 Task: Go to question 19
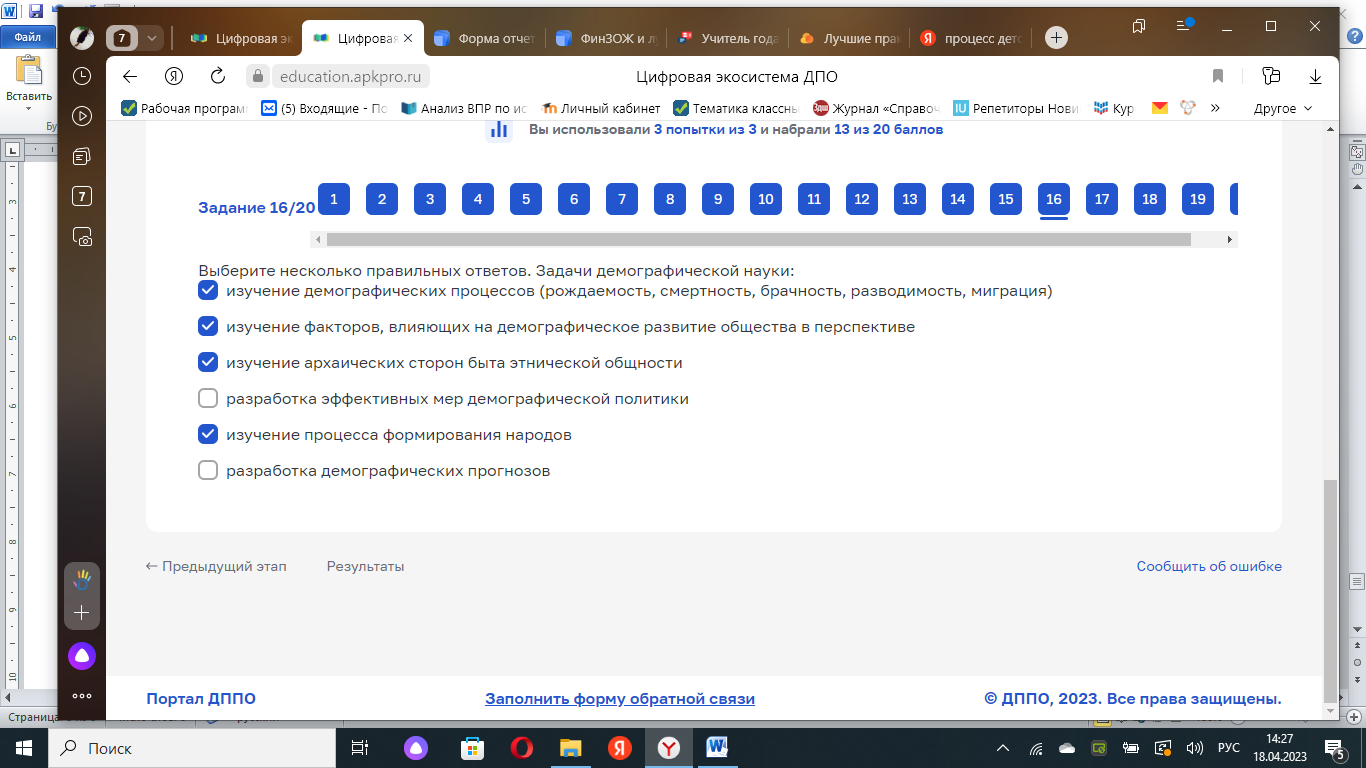[x=1197, y=199]
